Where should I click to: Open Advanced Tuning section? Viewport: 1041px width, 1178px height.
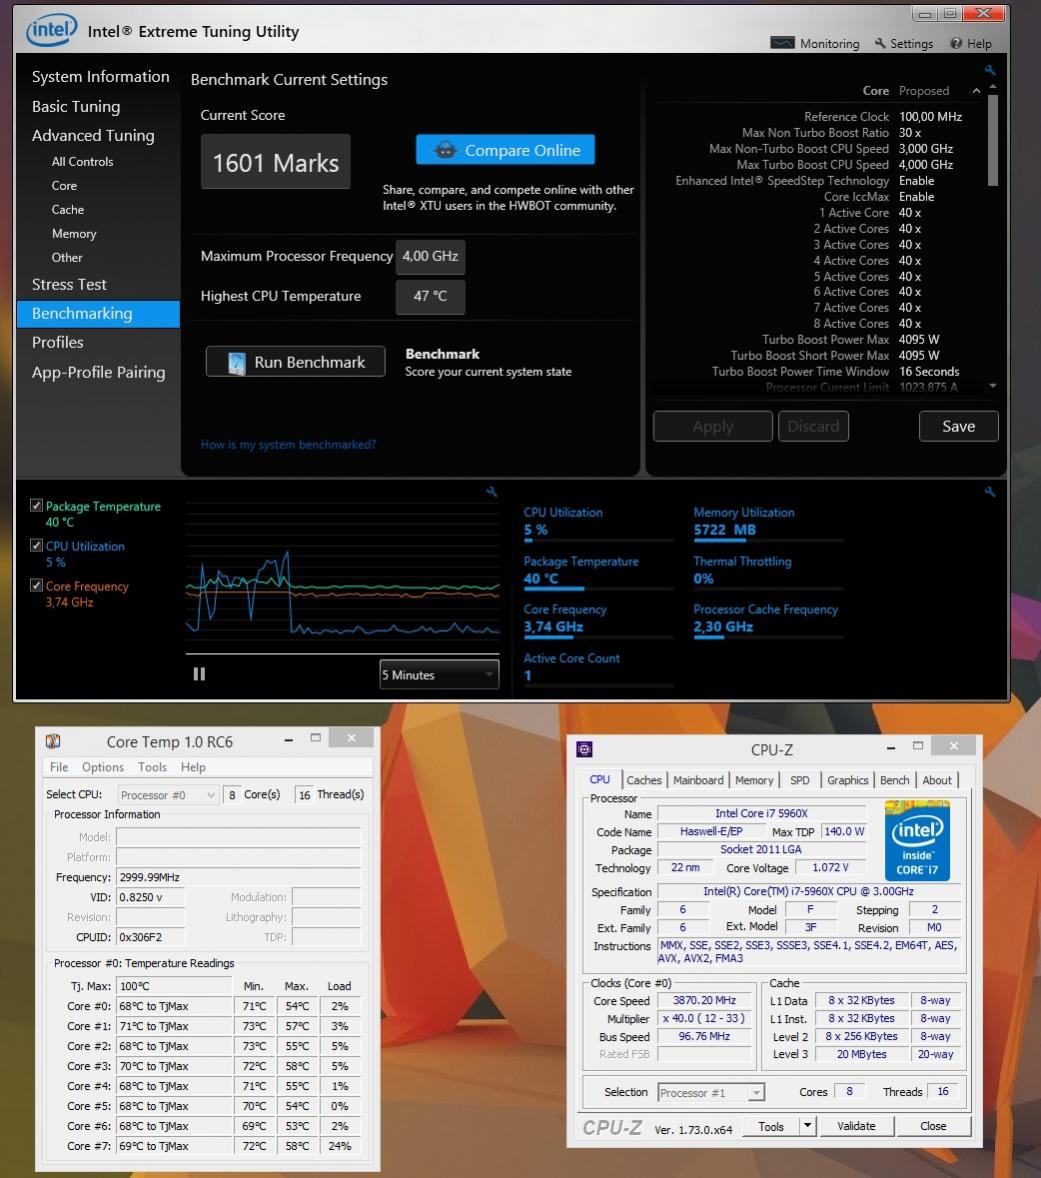click(x=93, y=135)
